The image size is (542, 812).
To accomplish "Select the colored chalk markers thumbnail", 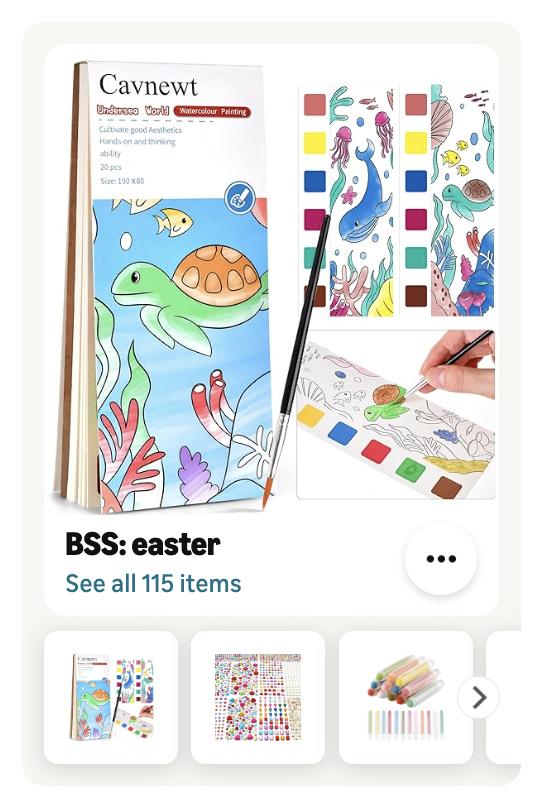I will click(406, 697).
